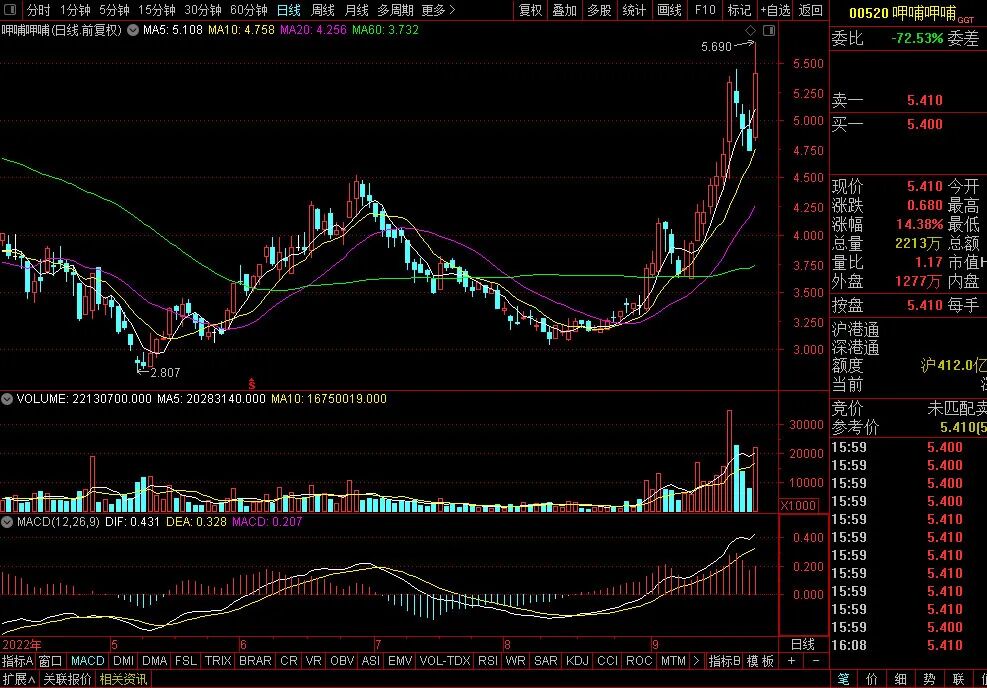Select the VOL-TDX indicator tab
The height and width of the screenshot is (688, 987).
click(x=445, y=661)
